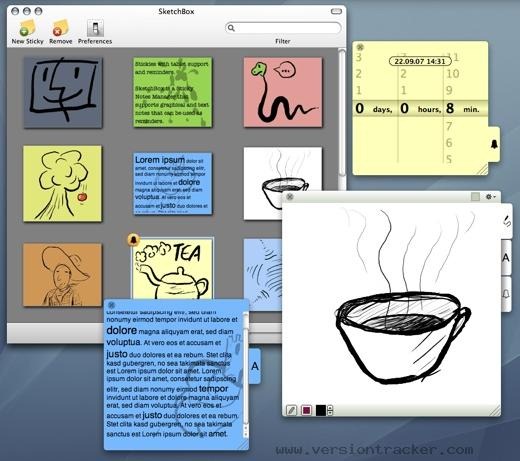
Task: Click the word "voluptua" in blue sticky
Action: tap(123, 342)
